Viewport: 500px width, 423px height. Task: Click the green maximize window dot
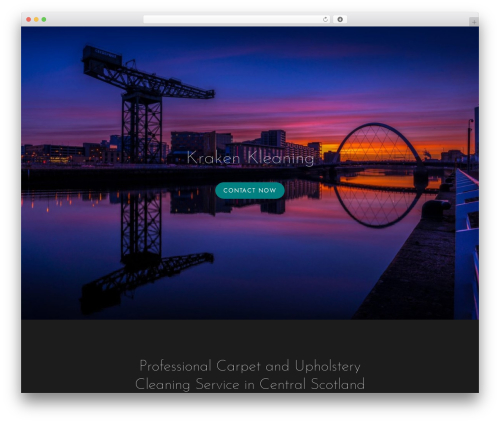44,20
